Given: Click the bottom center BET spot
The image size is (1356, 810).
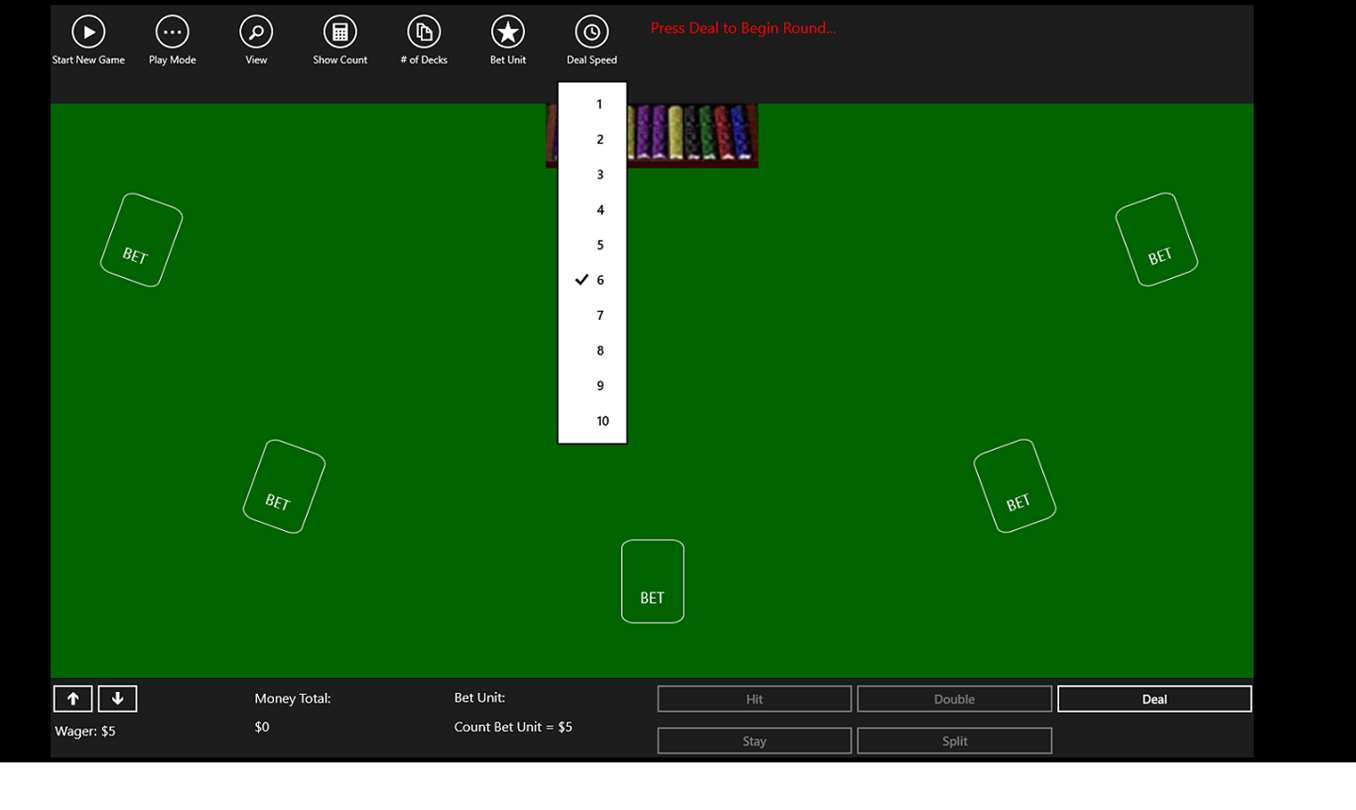Looking at the screenshot, I should [652, 581].
